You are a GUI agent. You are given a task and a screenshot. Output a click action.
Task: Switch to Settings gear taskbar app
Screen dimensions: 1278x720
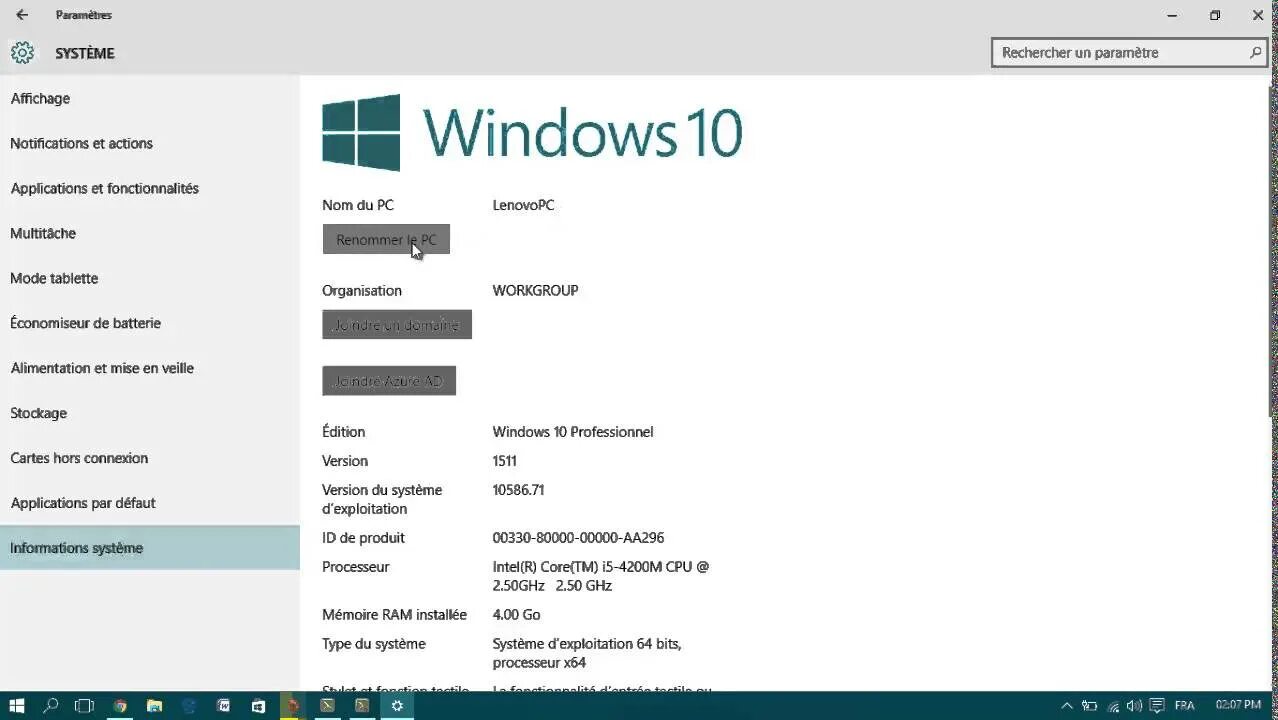(x=397, y=705)
